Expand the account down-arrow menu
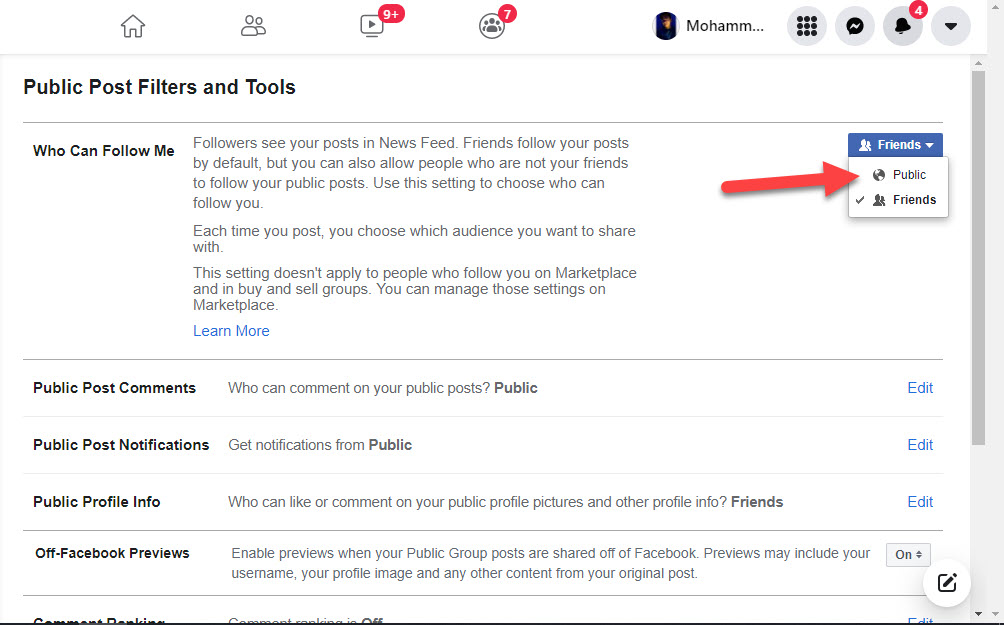 tap(950, 27)
